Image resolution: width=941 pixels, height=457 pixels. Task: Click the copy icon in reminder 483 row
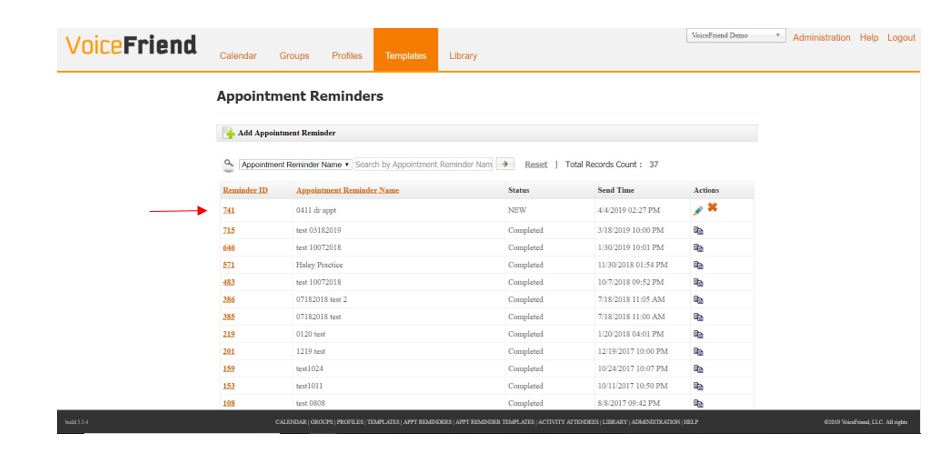tap(699, 282)
